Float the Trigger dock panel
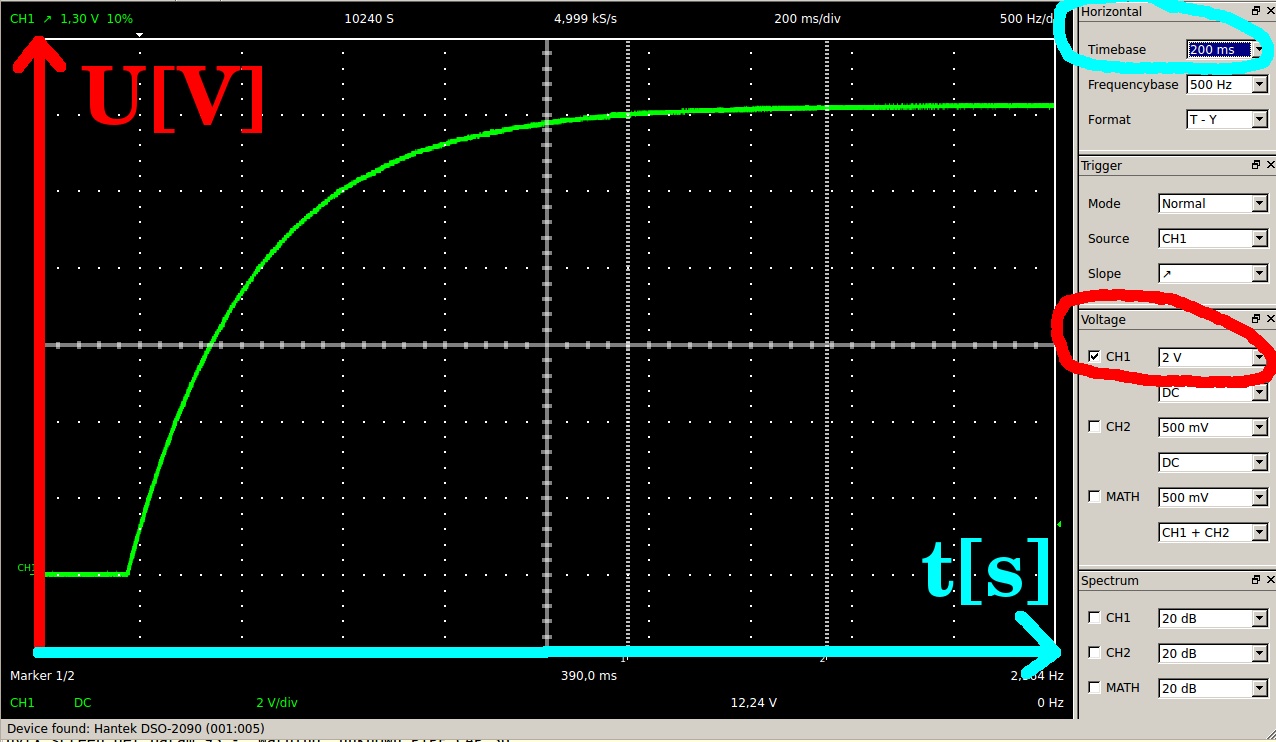1276x742 pixels. pyautogui.click(x=1256, y=165)
